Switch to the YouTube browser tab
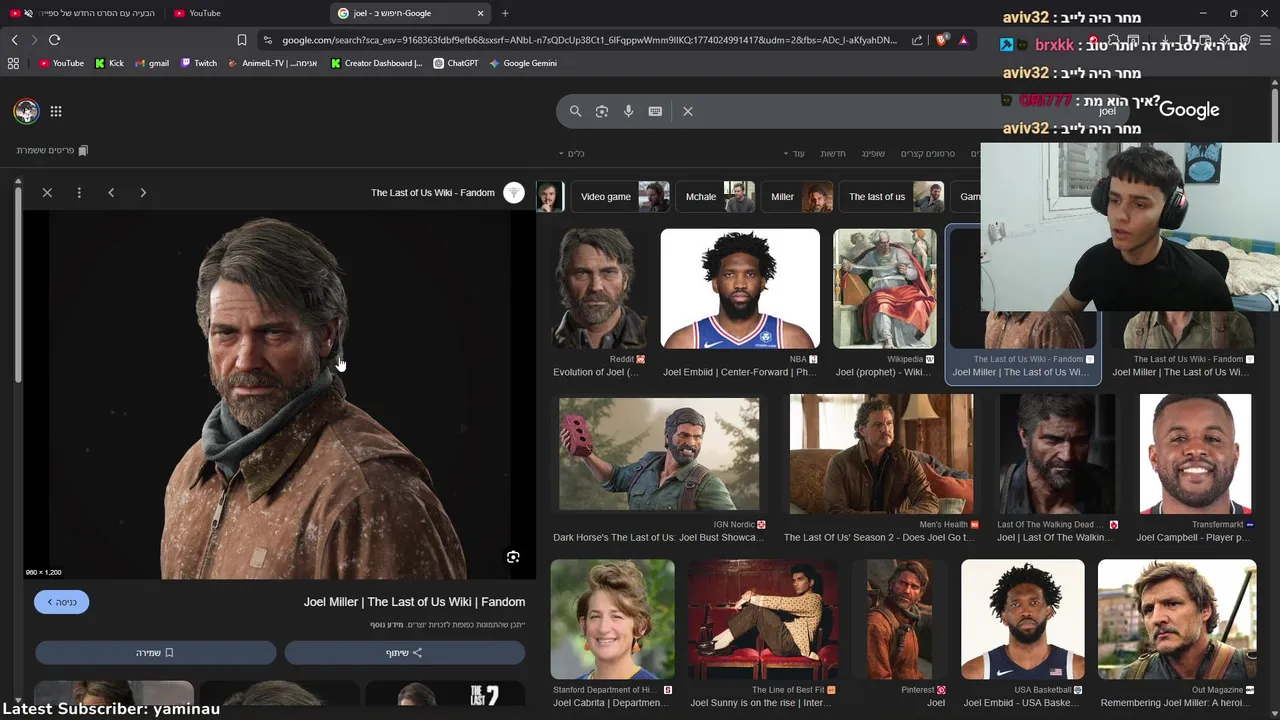Screen dimensions: 1280x720 click(x=240, y=13)
